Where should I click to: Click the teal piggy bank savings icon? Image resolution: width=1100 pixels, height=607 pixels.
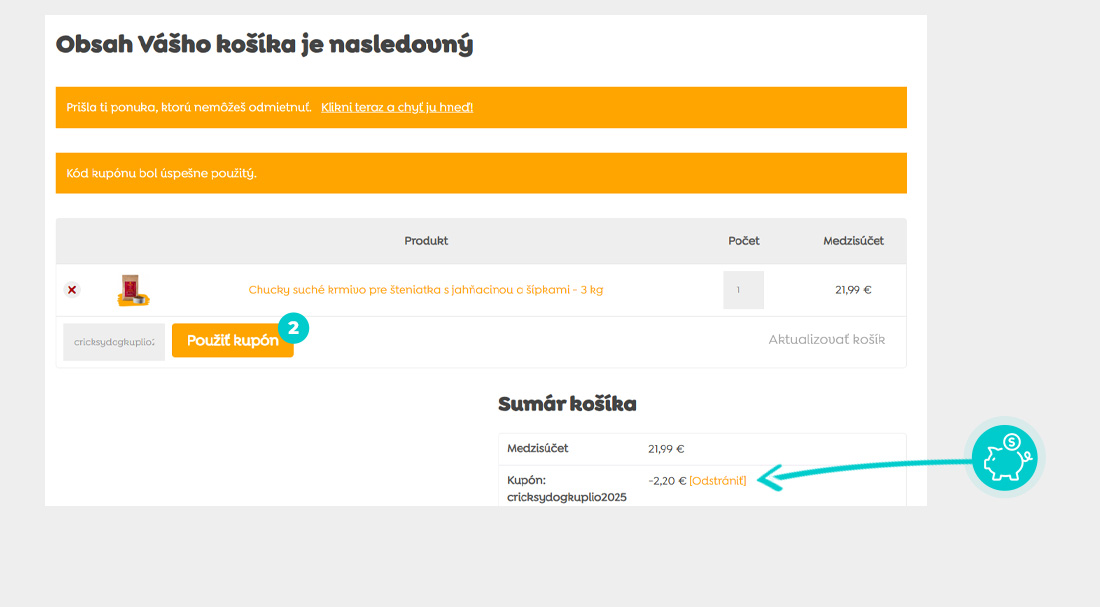pos(1005,458)
